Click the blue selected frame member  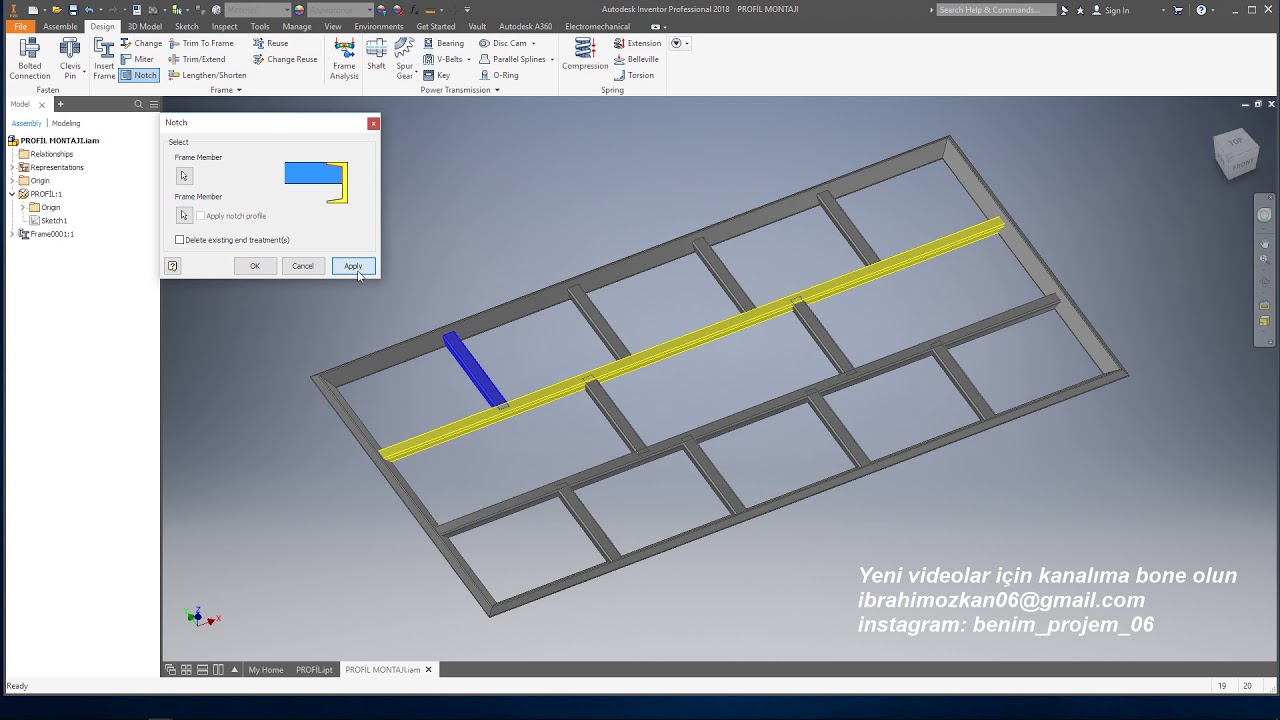[x=474, y=369]
